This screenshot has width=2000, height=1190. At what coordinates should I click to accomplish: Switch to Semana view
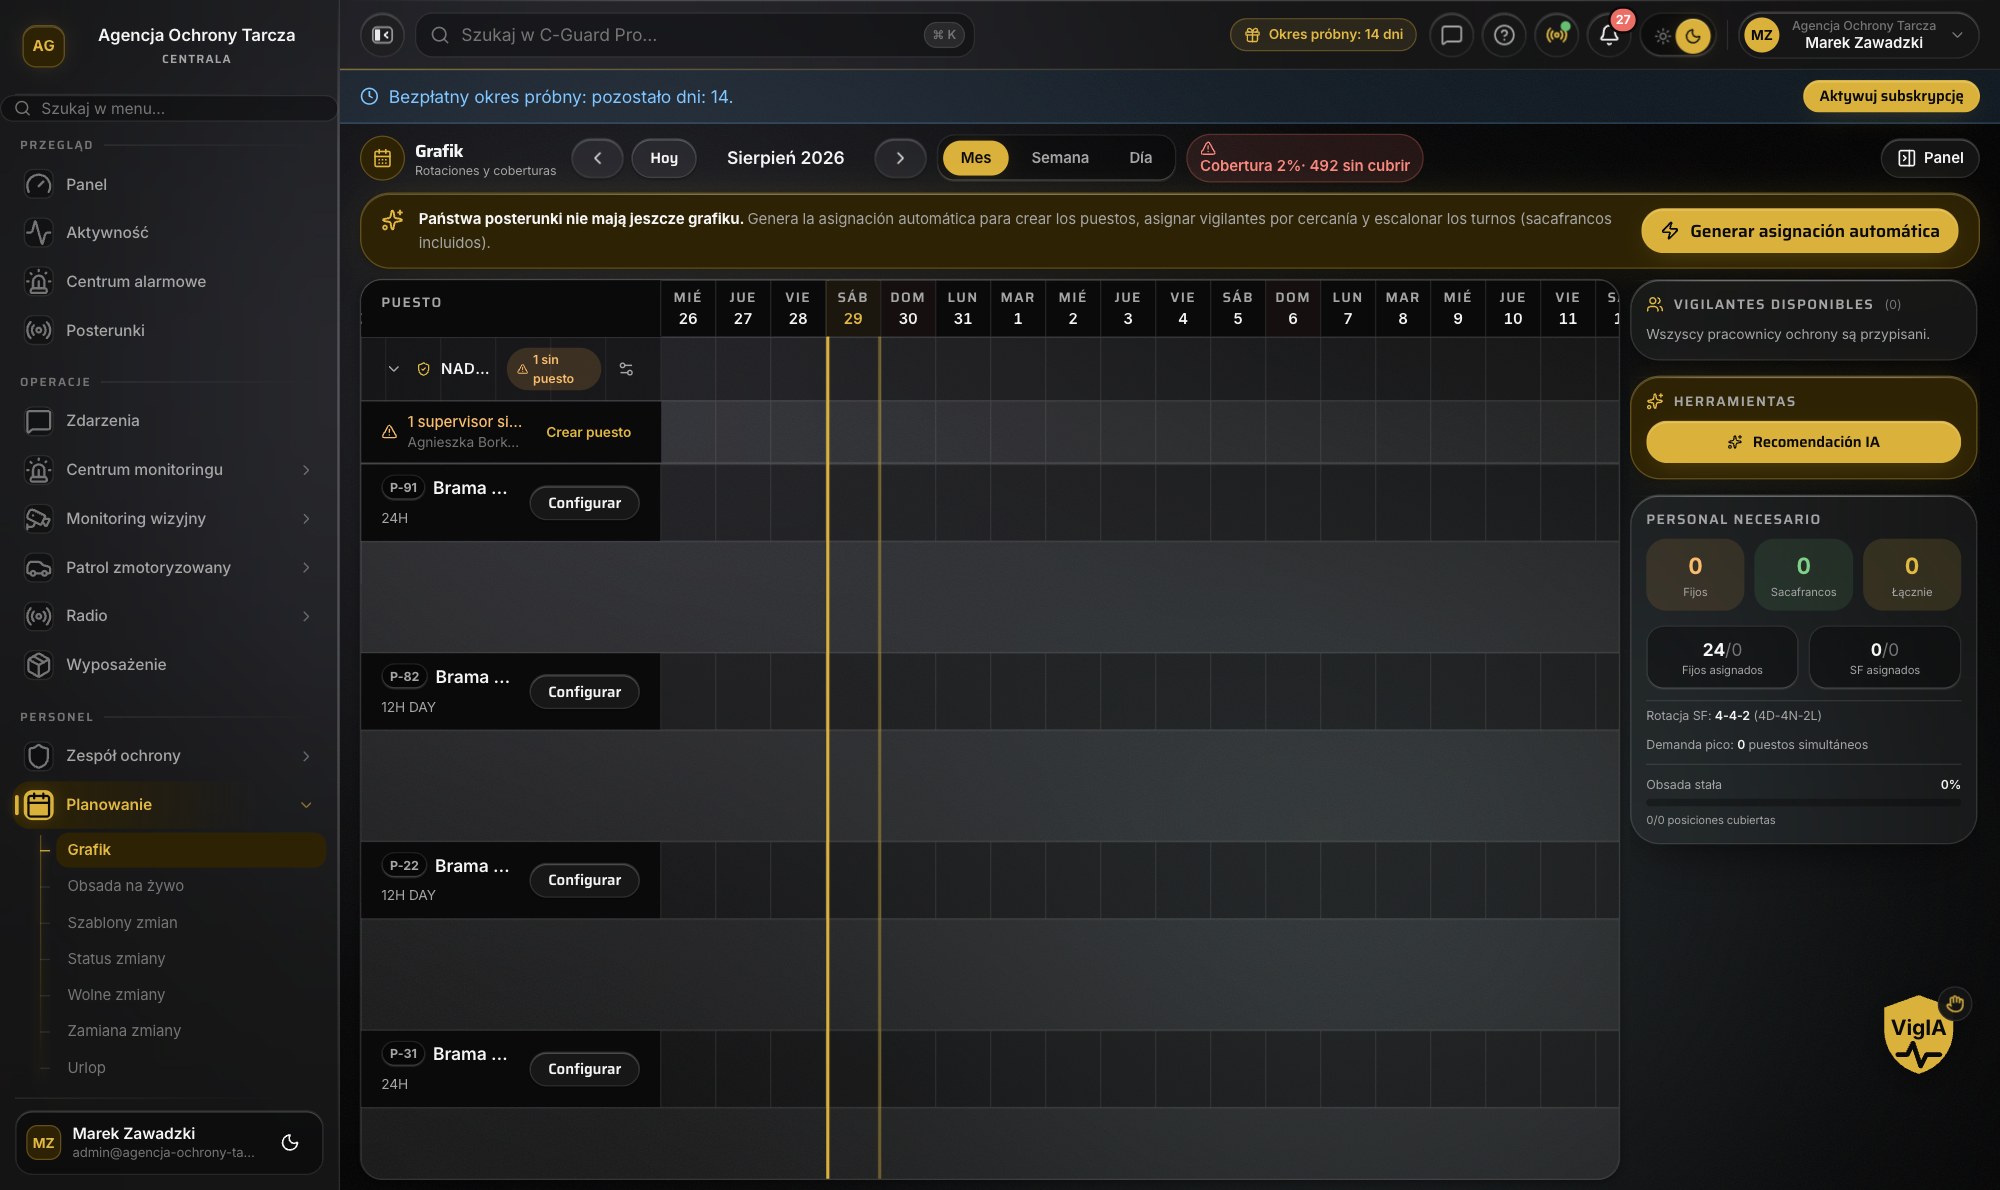(x=1060, y=158)
